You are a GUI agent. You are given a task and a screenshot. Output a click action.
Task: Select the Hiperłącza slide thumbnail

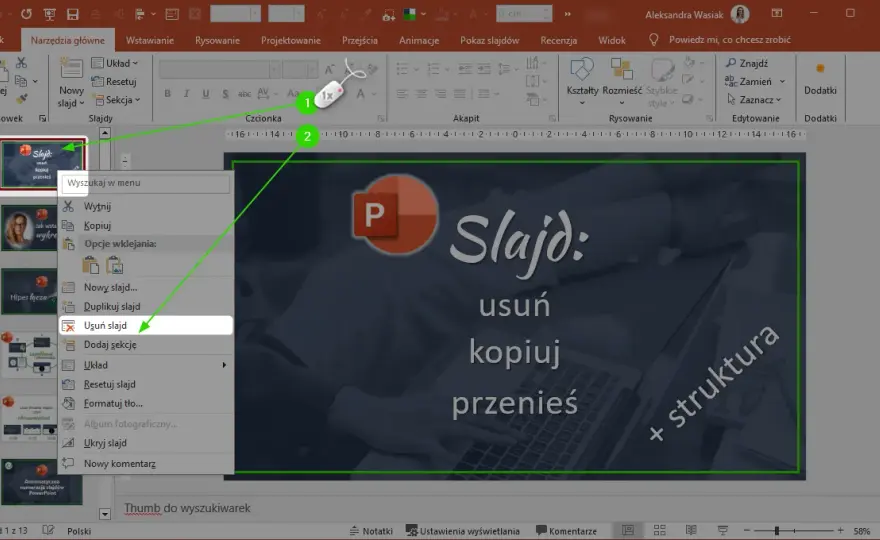pos(29,291)
